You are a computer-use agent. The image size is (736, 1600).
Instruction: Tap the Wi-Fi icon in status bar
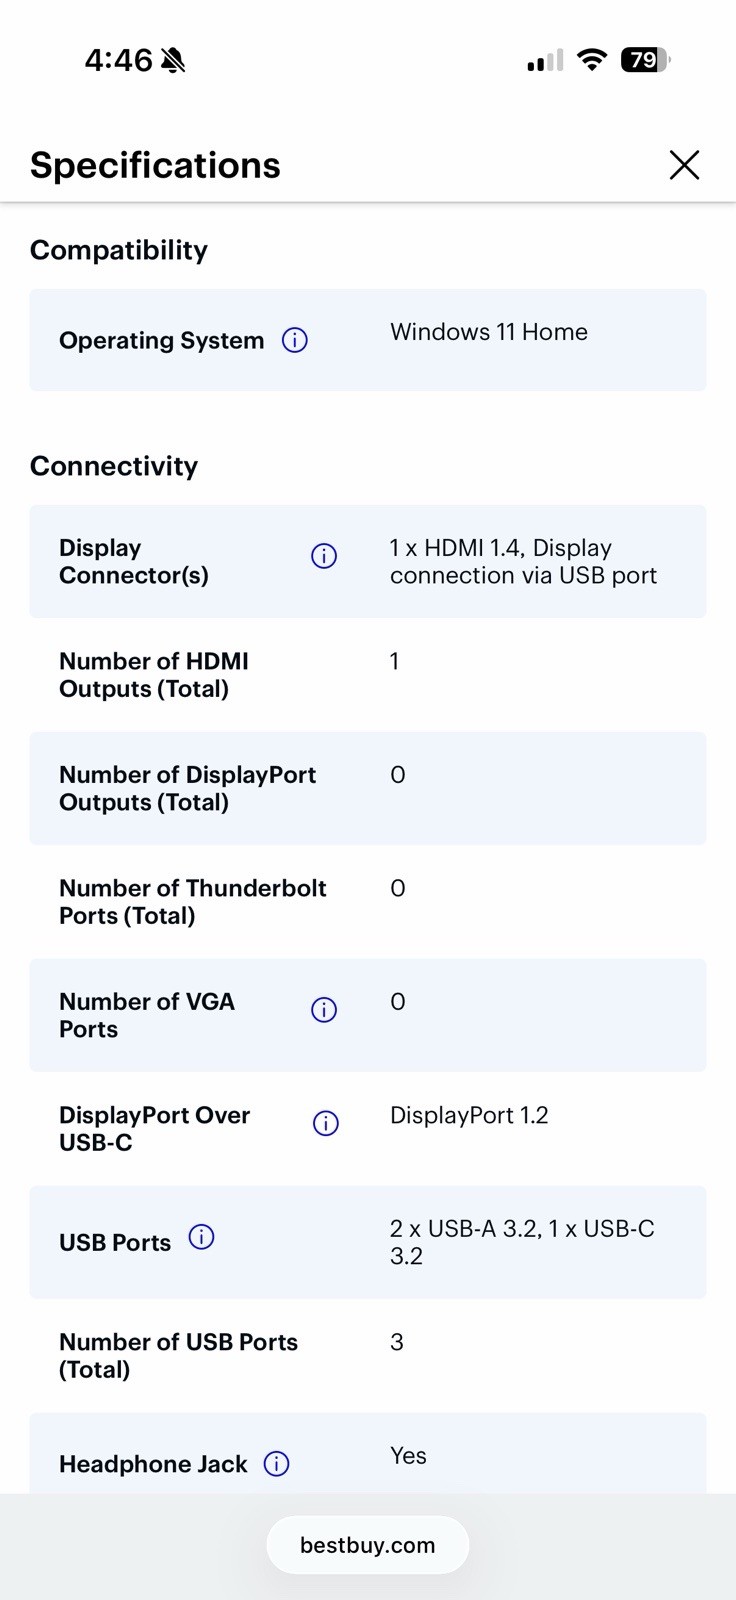point(592,60)
